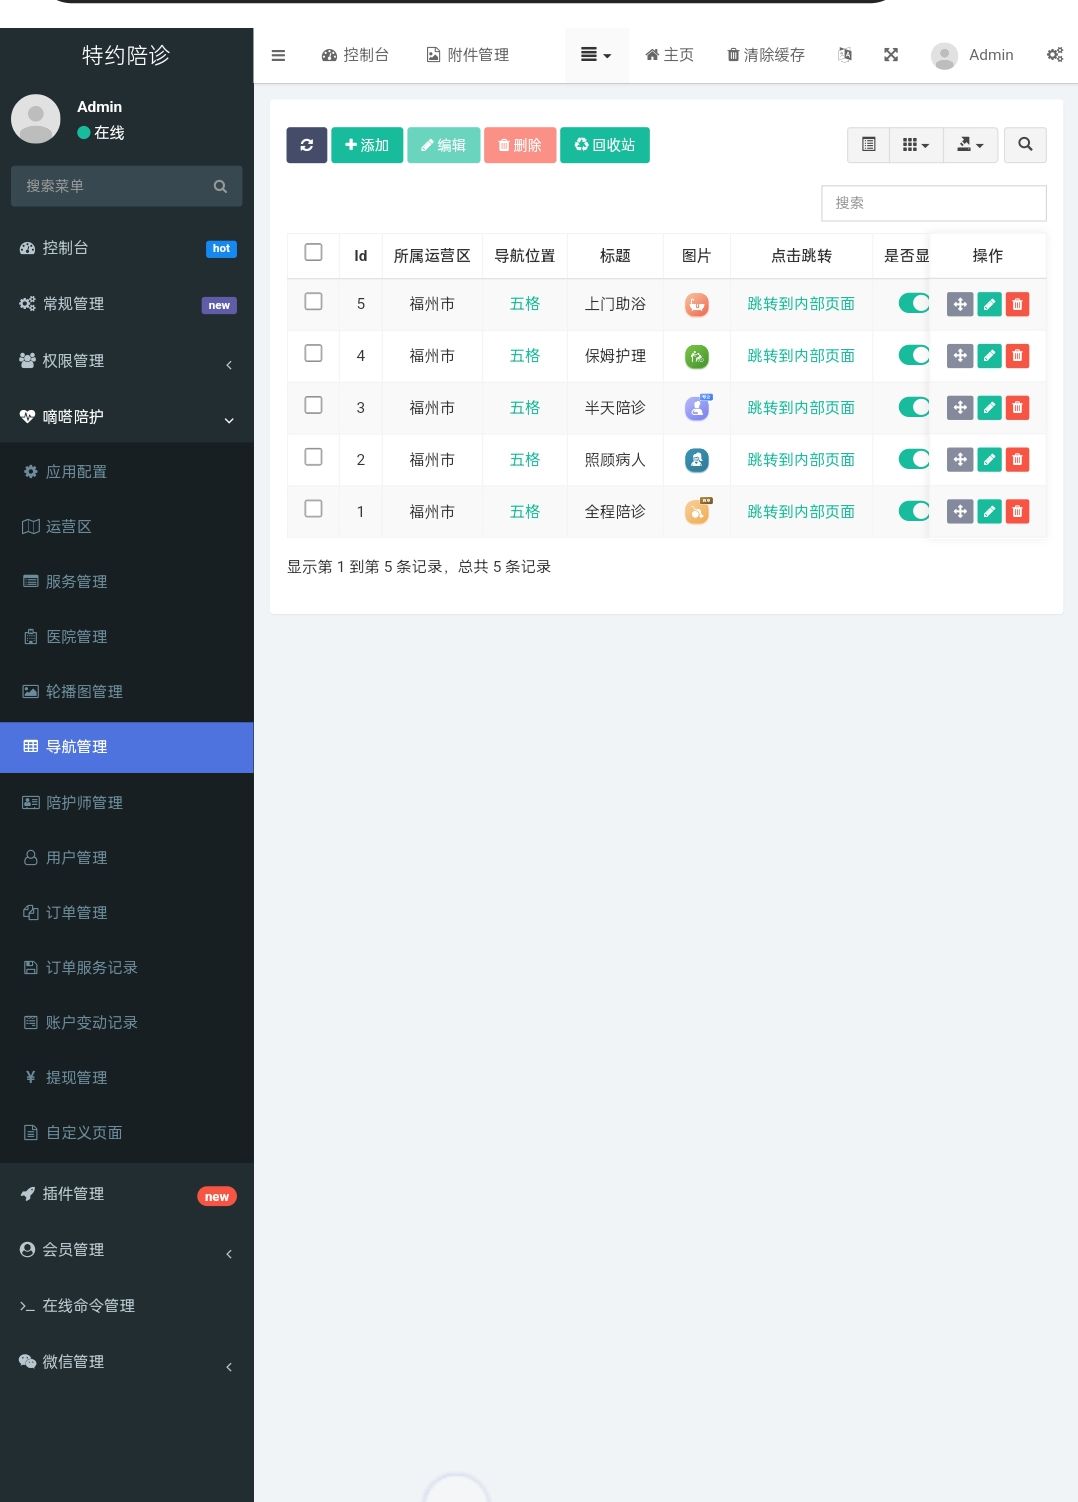Expand the 权限管理 sidebar menu
This screenshot has width=1078, height=1502.
[x=127, y=361]
